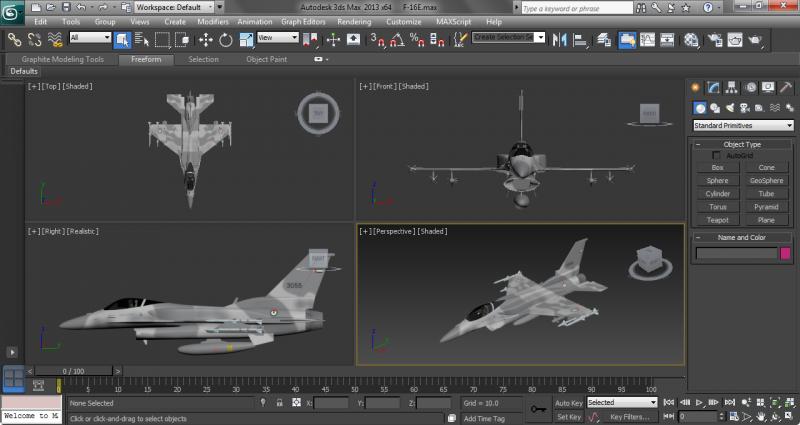Screen dimensions: 800x425
Task: Open the Render Setup icon
Action: pyautogui.click(x=715, y=39)
